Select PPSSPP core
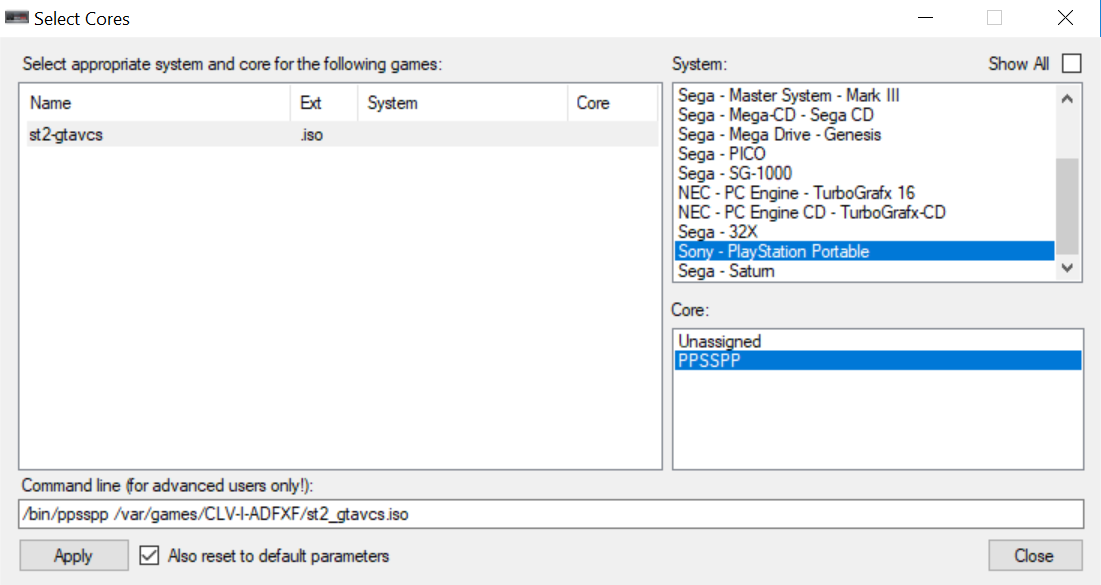 tap(878, 361)
